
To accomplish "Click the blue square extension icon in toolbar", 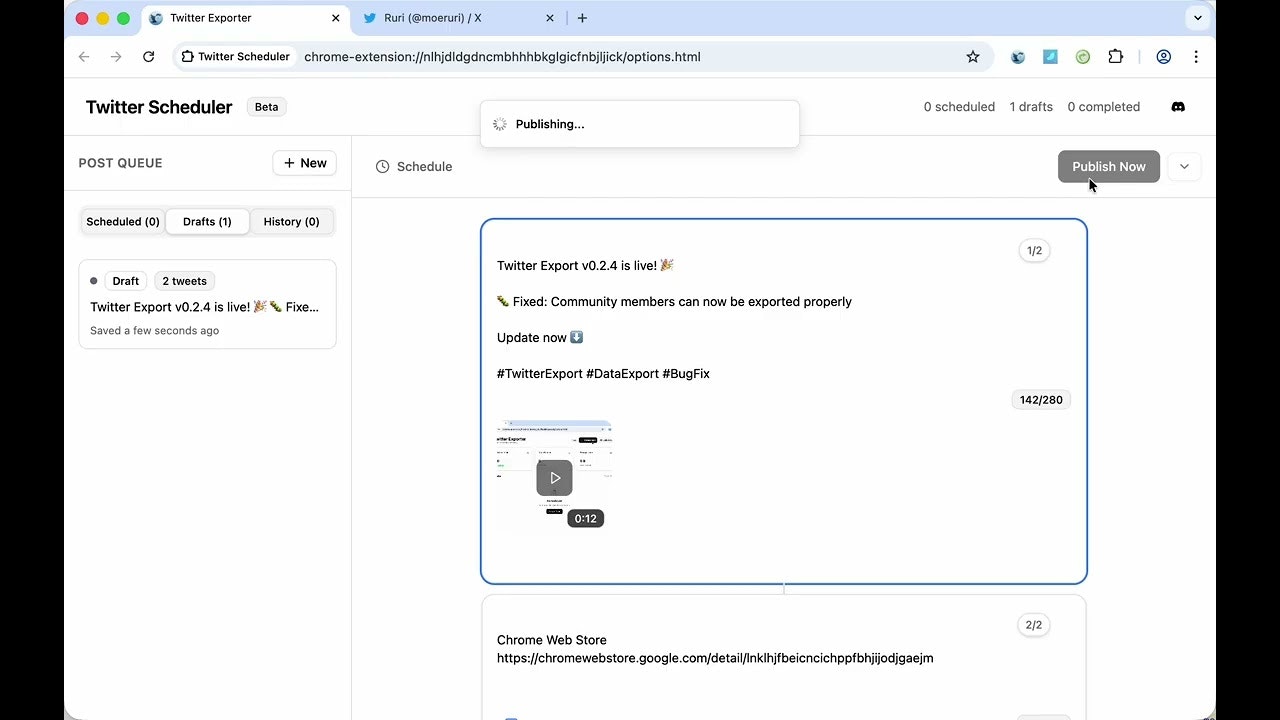I will tap(1050, 57).
